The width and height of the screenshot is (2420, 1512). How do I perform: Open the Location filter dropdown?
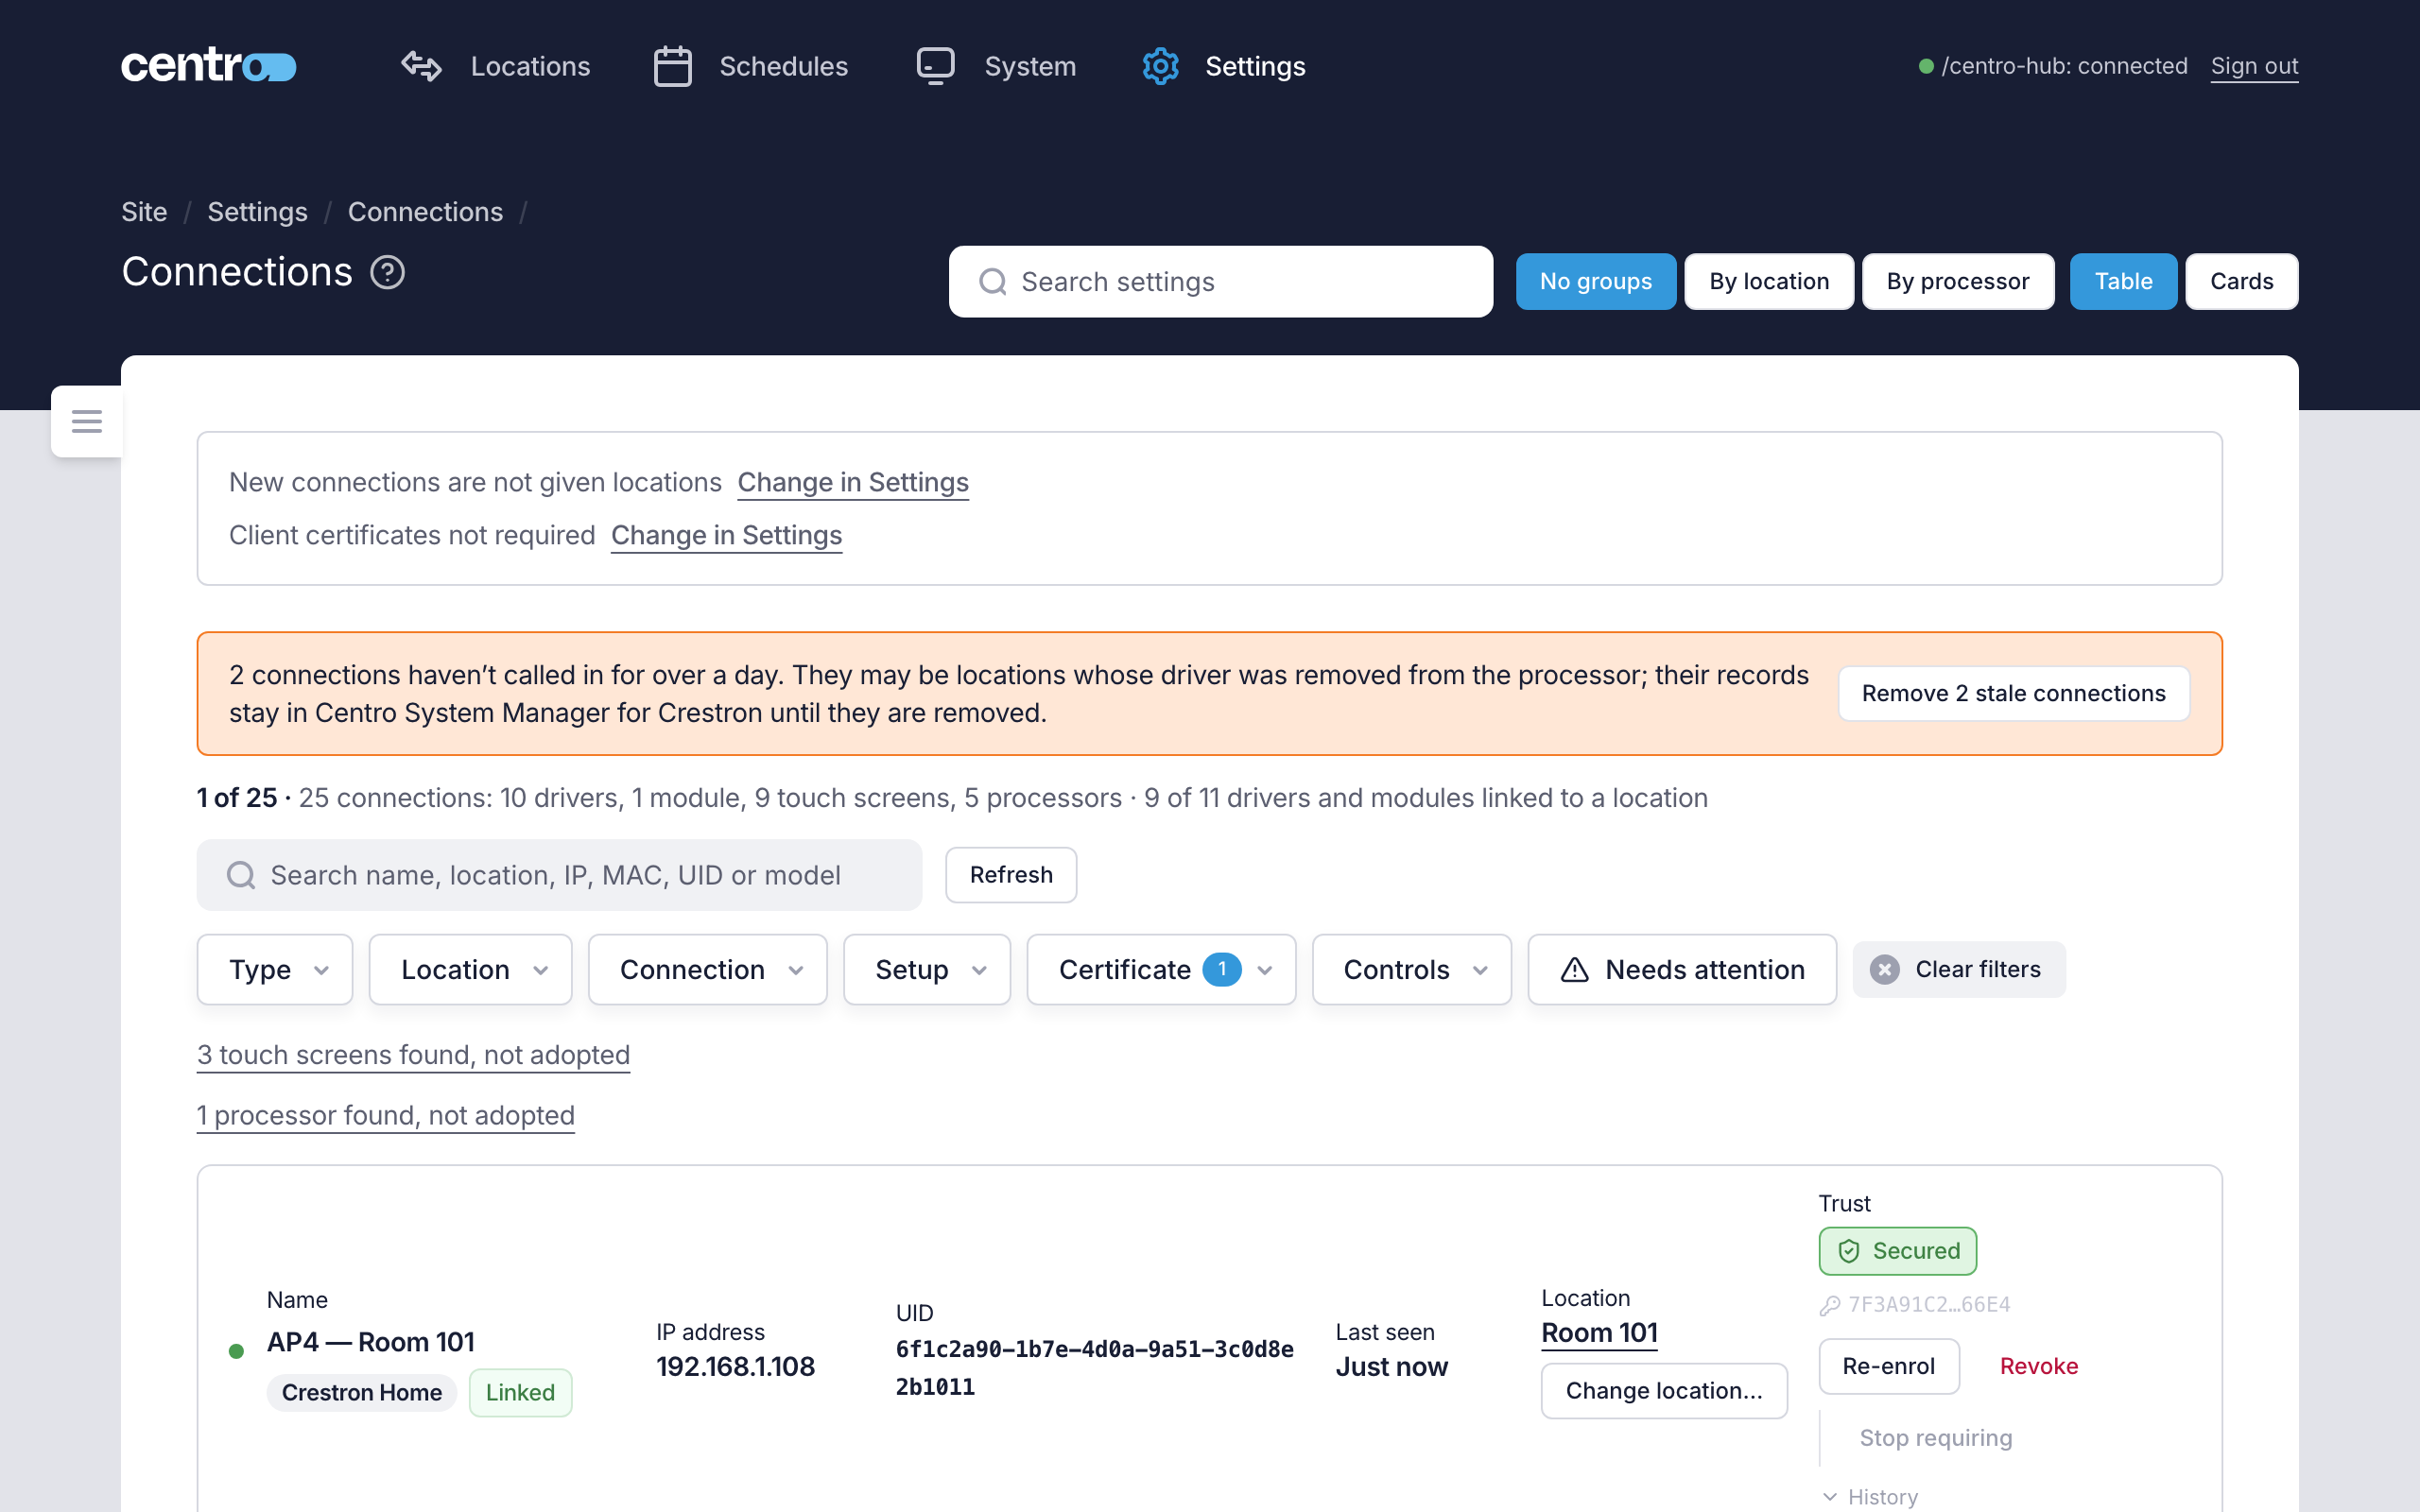click(x=470, y=969)
